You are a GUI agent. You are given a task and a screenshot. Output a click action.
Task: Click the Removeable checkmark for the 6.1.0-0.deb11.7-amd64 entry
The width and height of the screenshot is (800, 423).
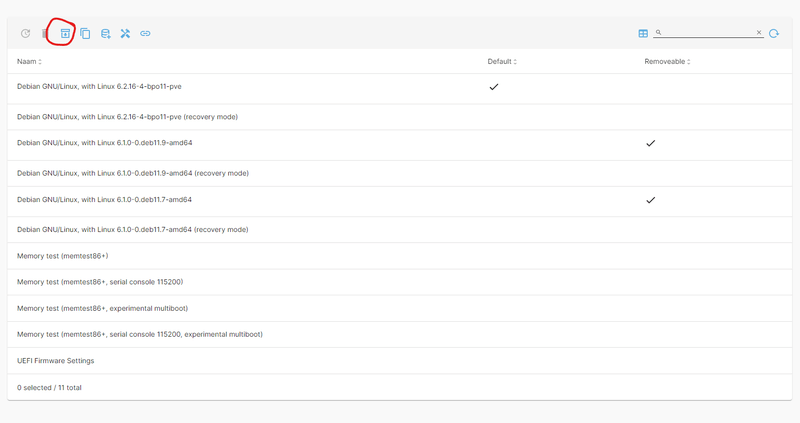651,200
